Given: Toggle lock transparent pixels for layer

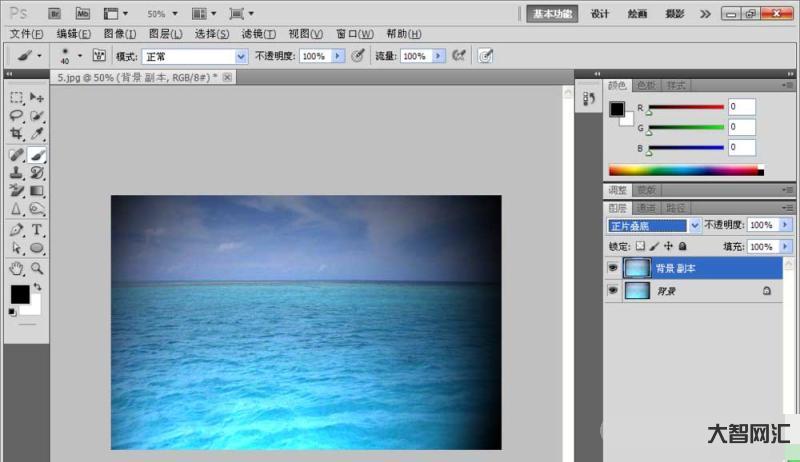Looking at the screenshot, I should [x=641, y=246].
